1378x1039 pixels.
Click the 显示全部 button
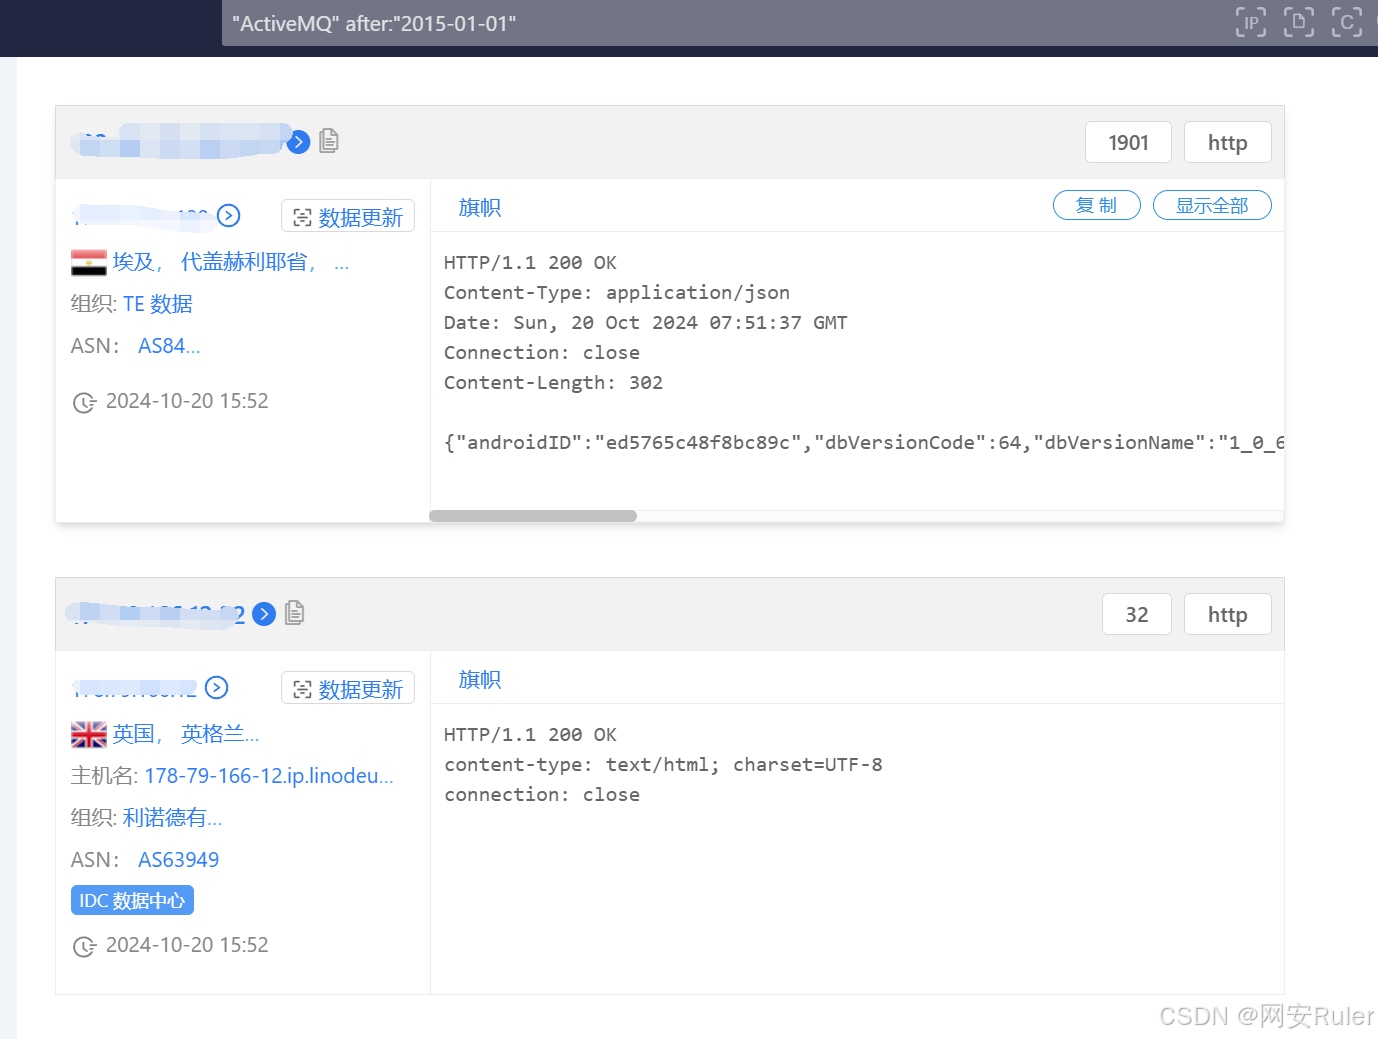click(x=1212, y=205)
